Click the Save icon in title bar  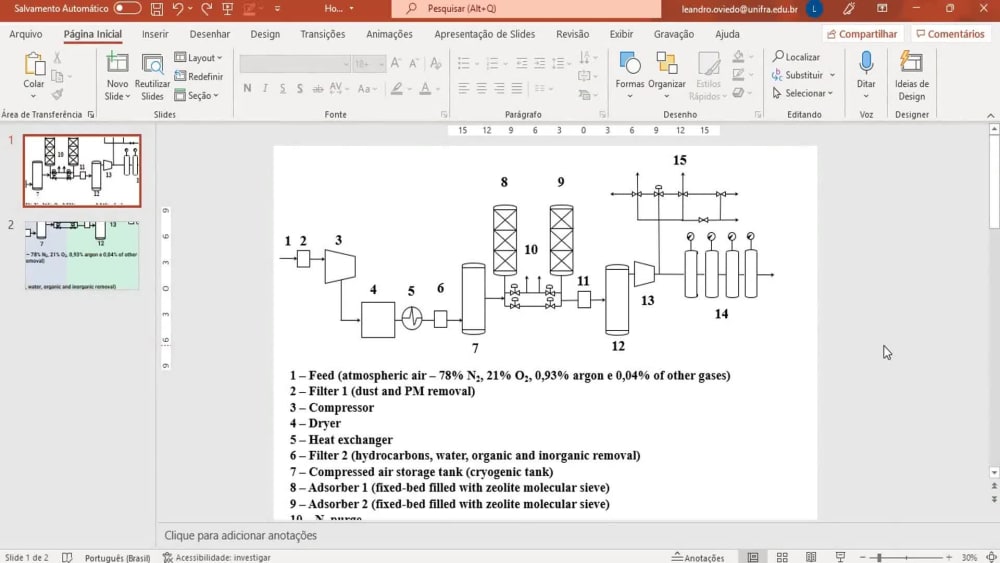[156, 8]
